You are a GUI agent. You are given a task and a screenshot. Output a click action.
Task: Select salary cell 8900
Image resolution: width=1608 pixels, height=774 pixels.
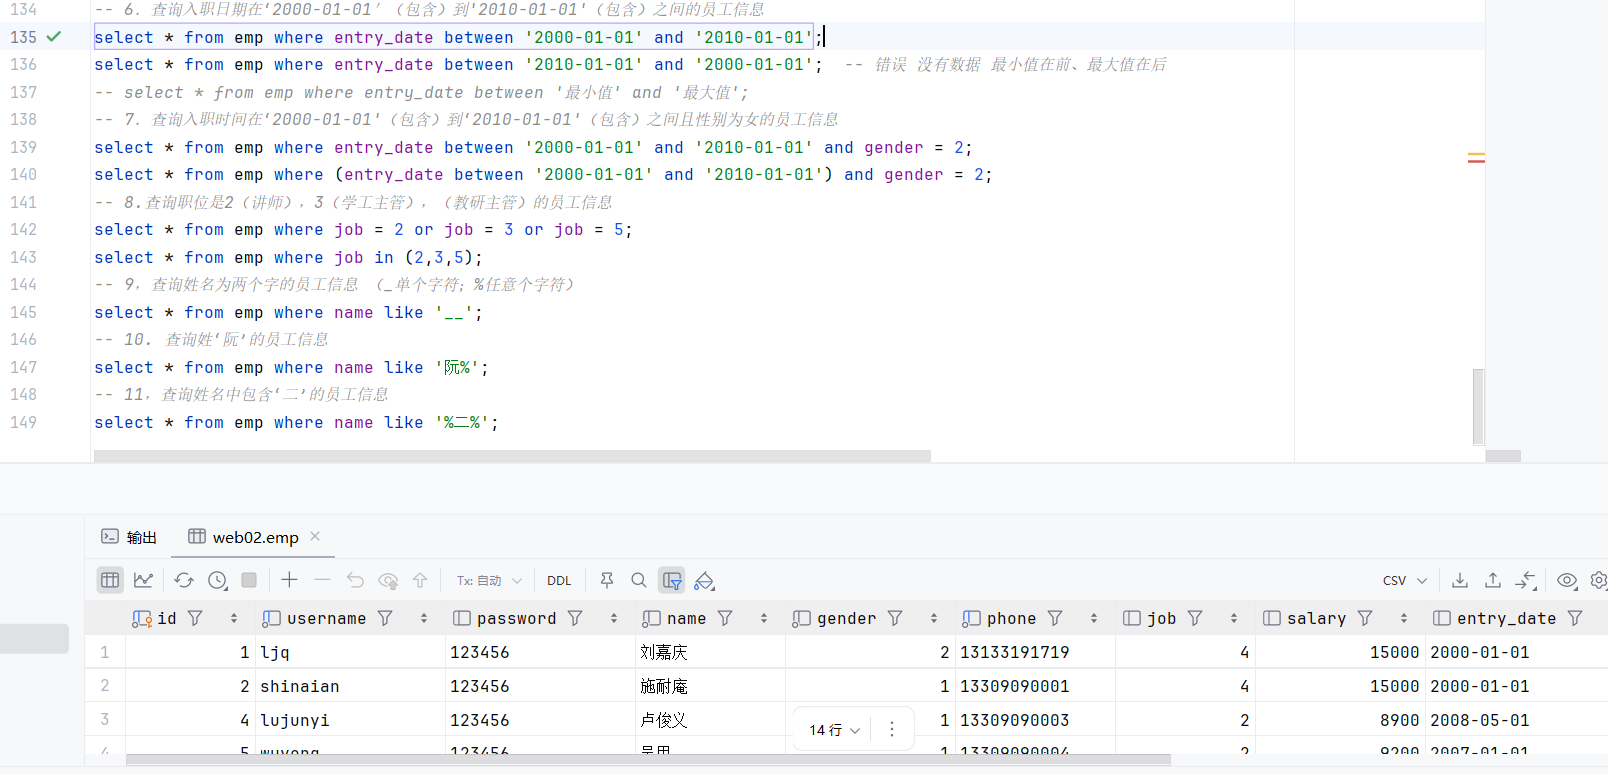1340,720
